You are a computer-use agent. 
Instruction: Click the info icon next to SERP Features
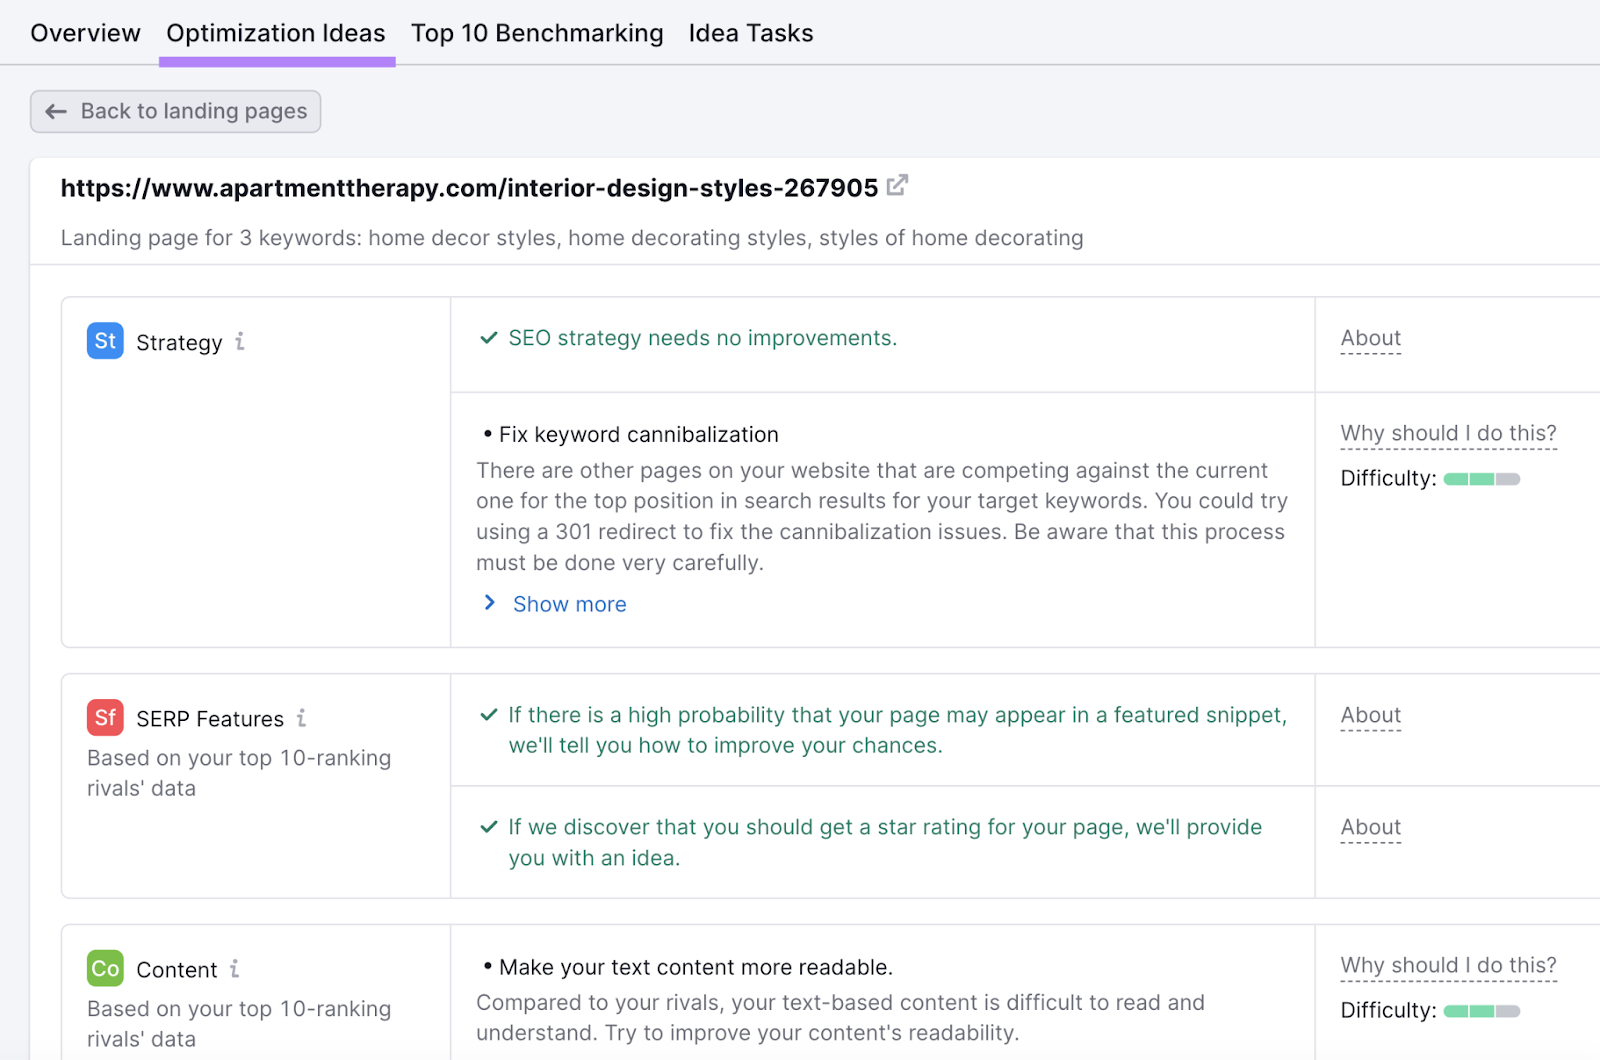click(302, 718)
